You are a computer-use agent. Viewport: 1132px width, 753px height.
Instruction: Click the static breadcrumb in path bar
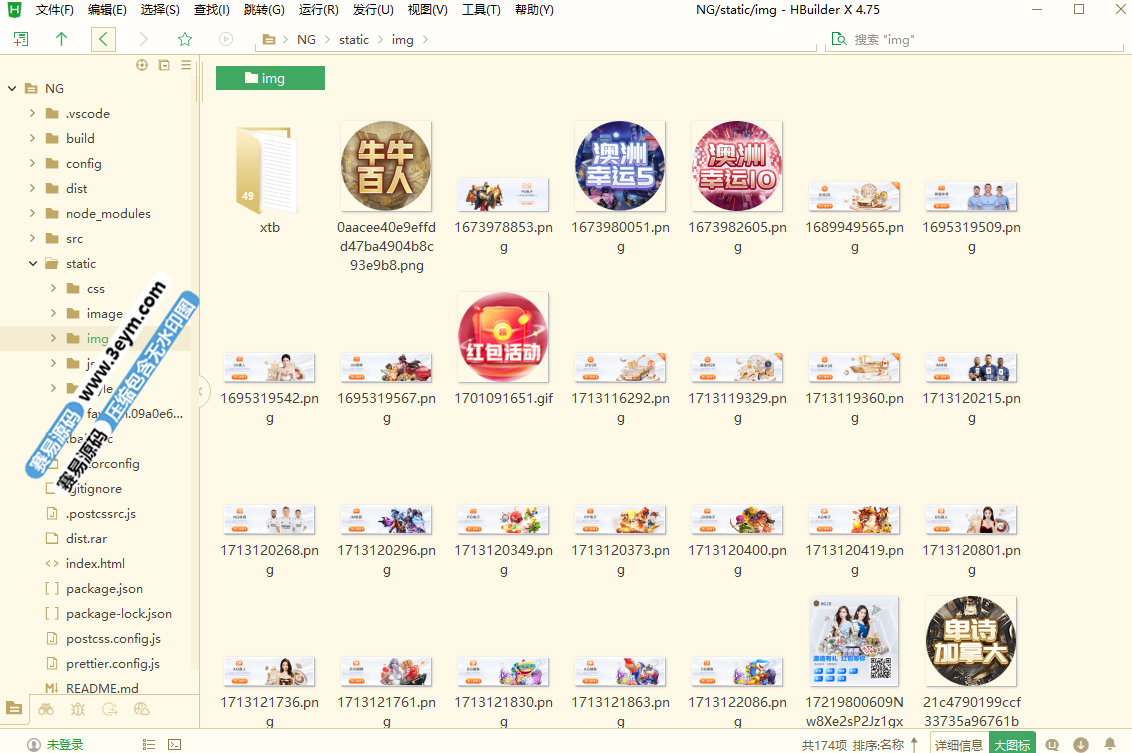tap(354, 40)
